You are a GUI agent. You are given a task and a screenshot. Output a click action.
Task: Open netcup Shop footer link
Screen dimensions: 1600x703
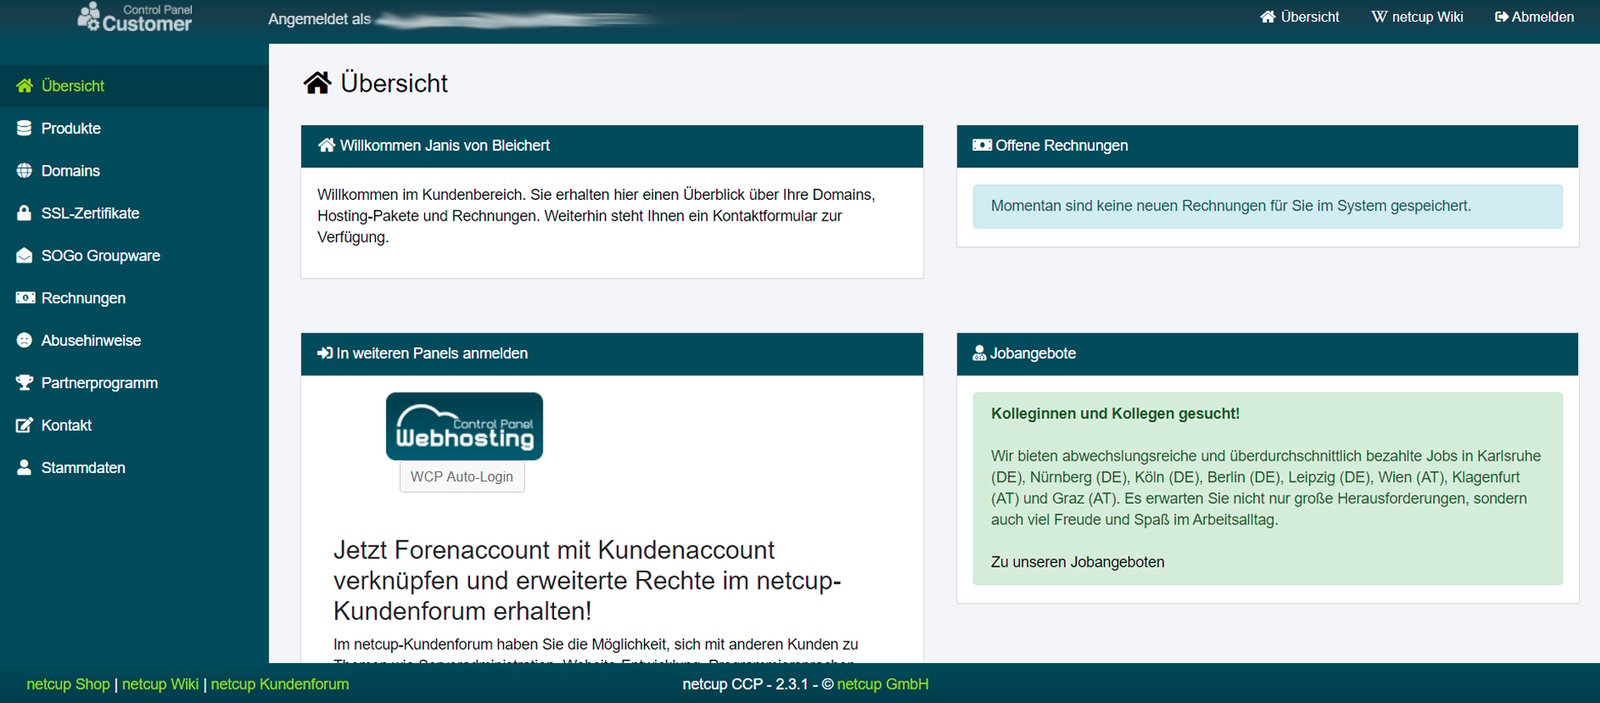click(x=68, y=684)
